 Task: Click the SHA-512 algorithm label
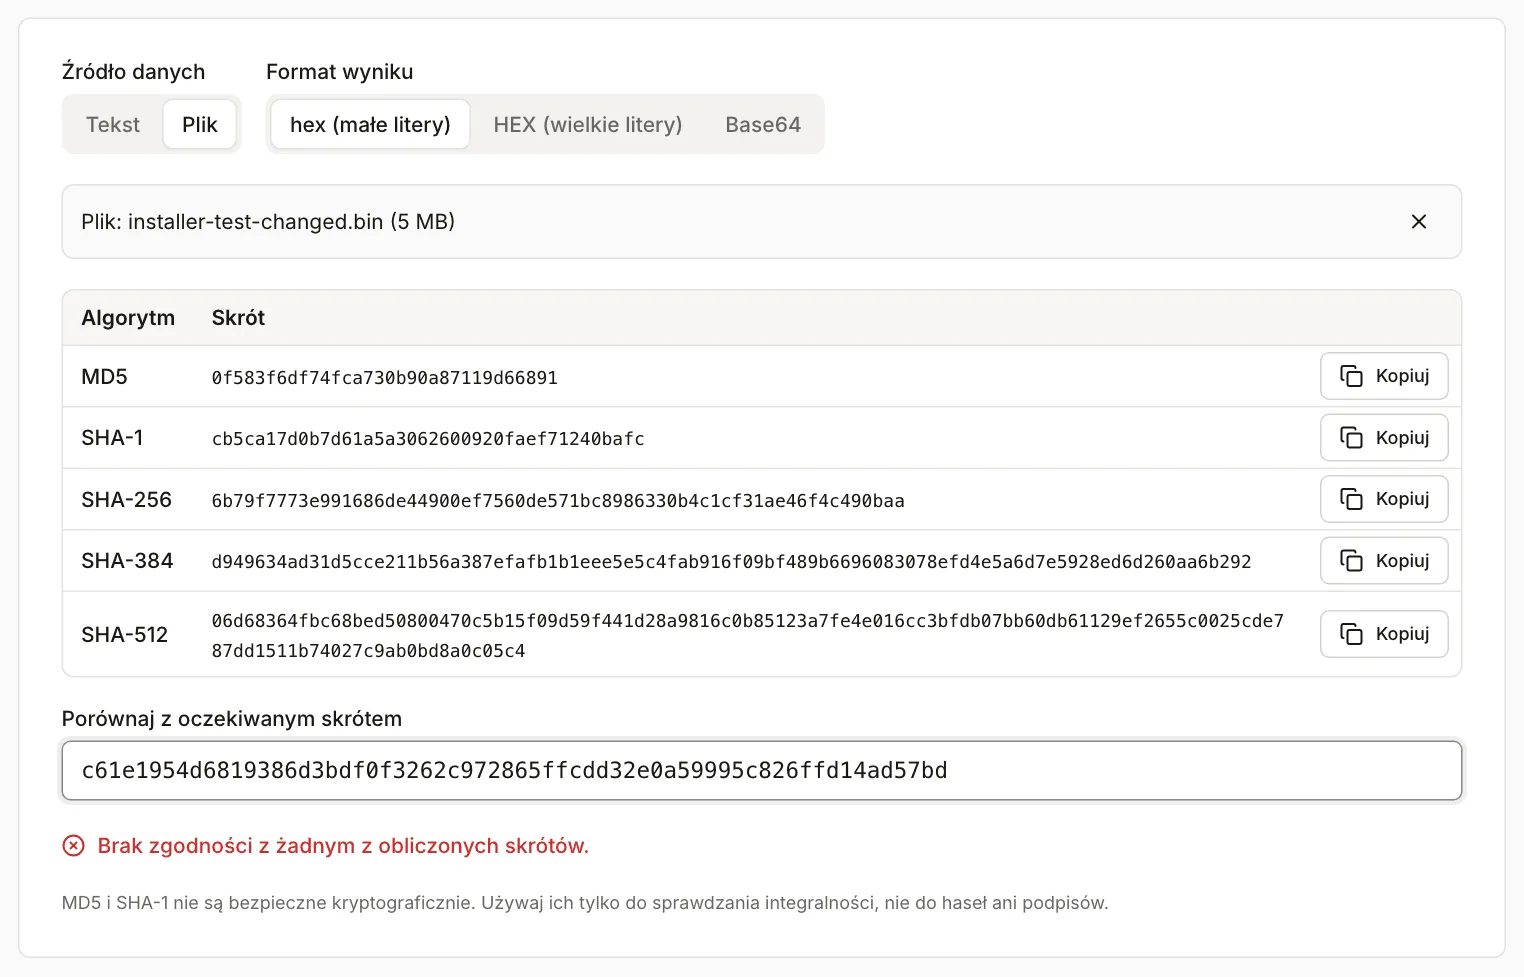click(x=125, y=635)
